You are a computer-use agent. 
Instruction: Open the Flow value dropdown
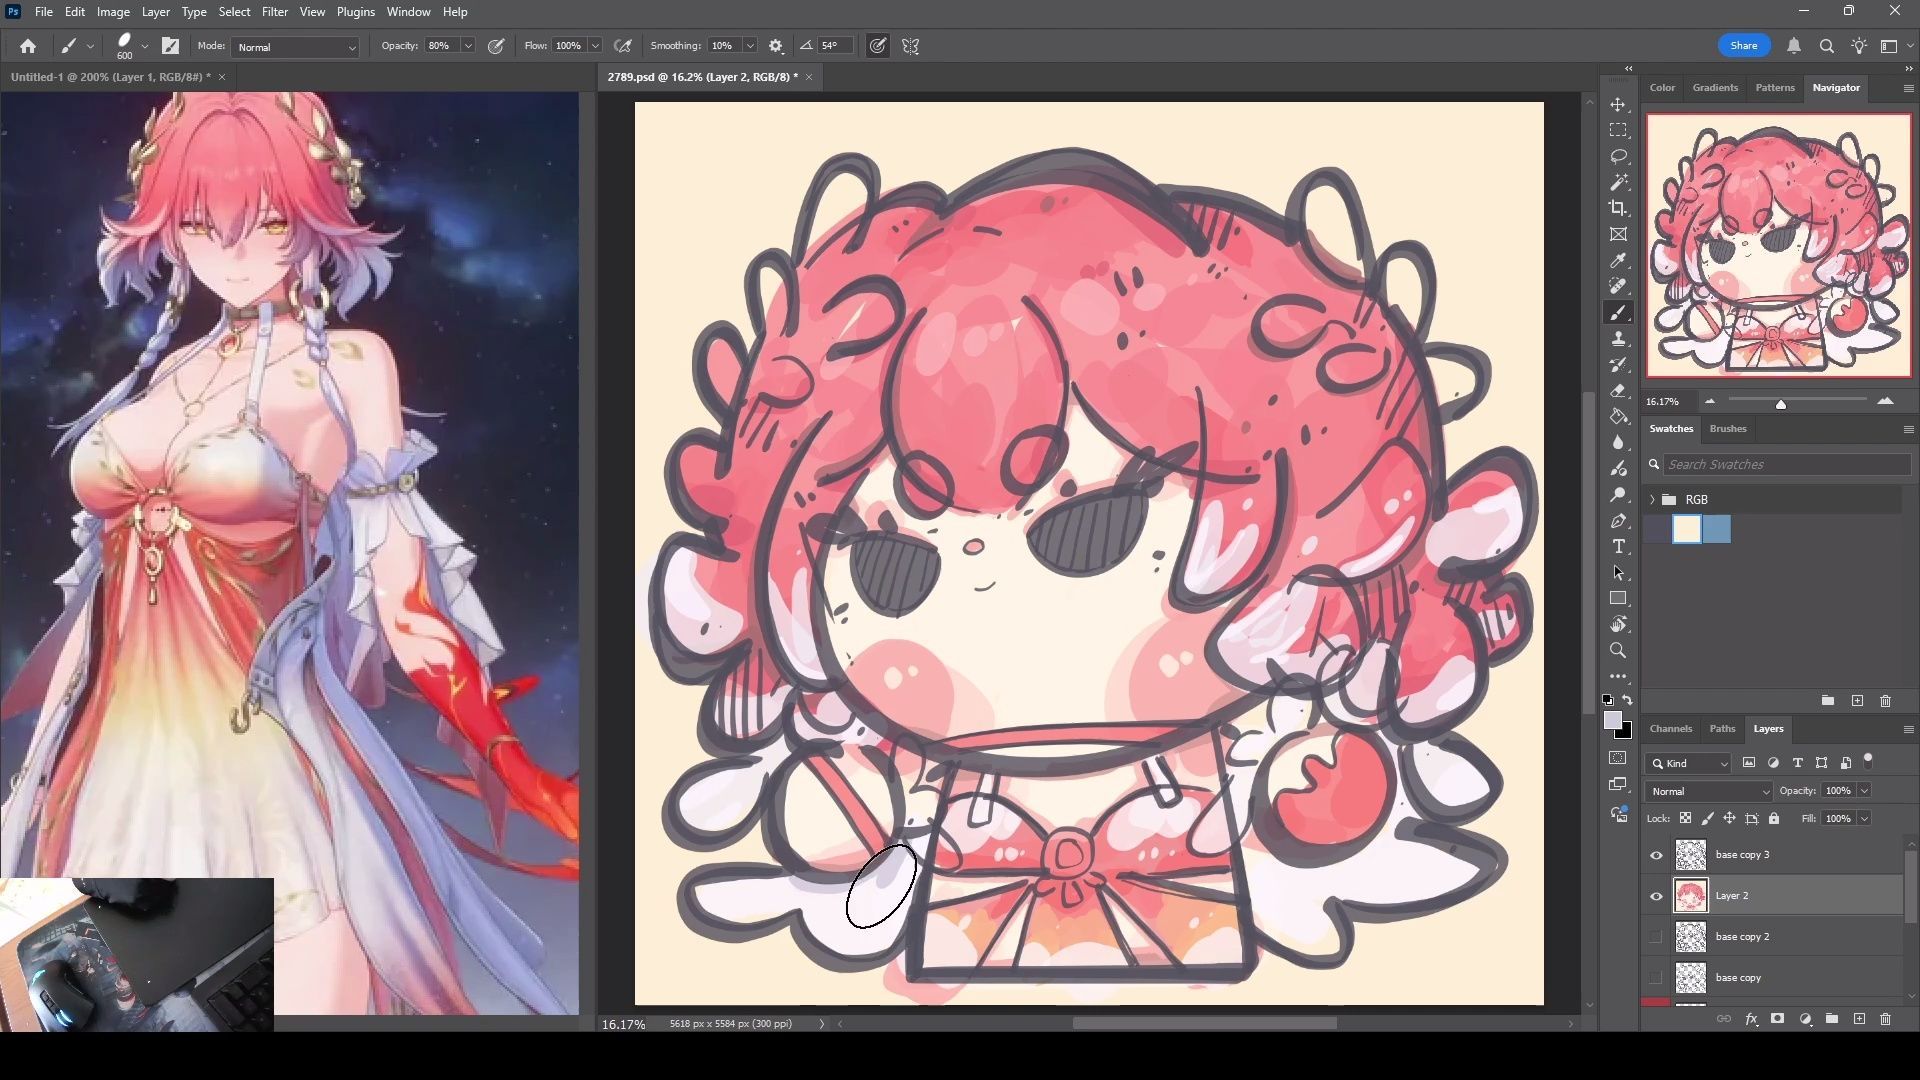(x=595, y=46)
